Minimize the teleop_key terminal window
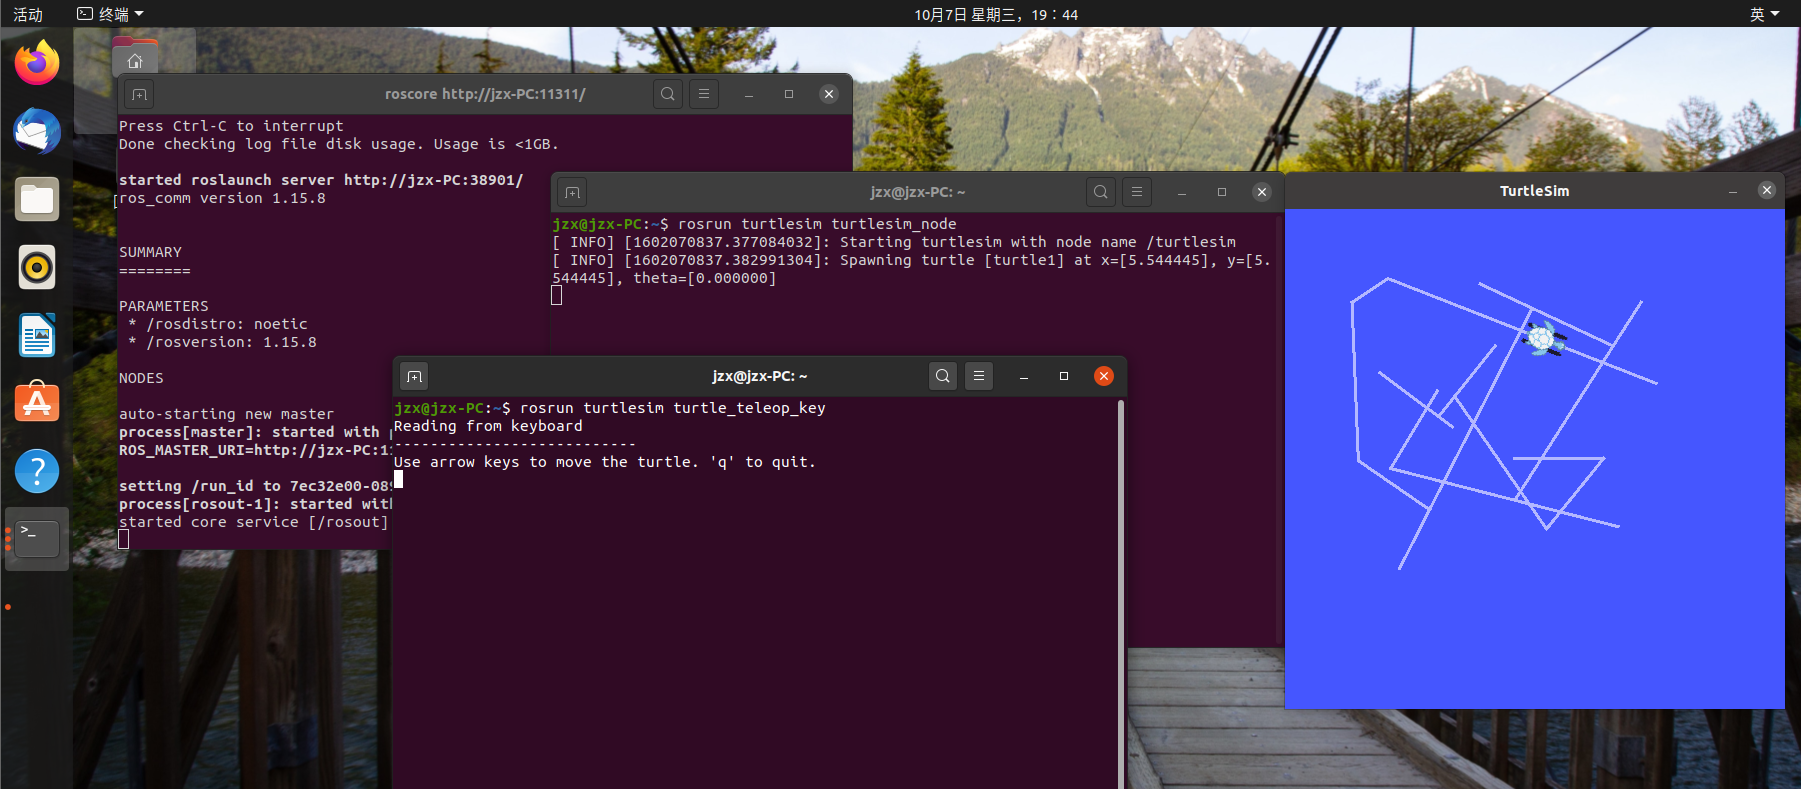This screenshot has height=789, width=1801. [1024, 376]
